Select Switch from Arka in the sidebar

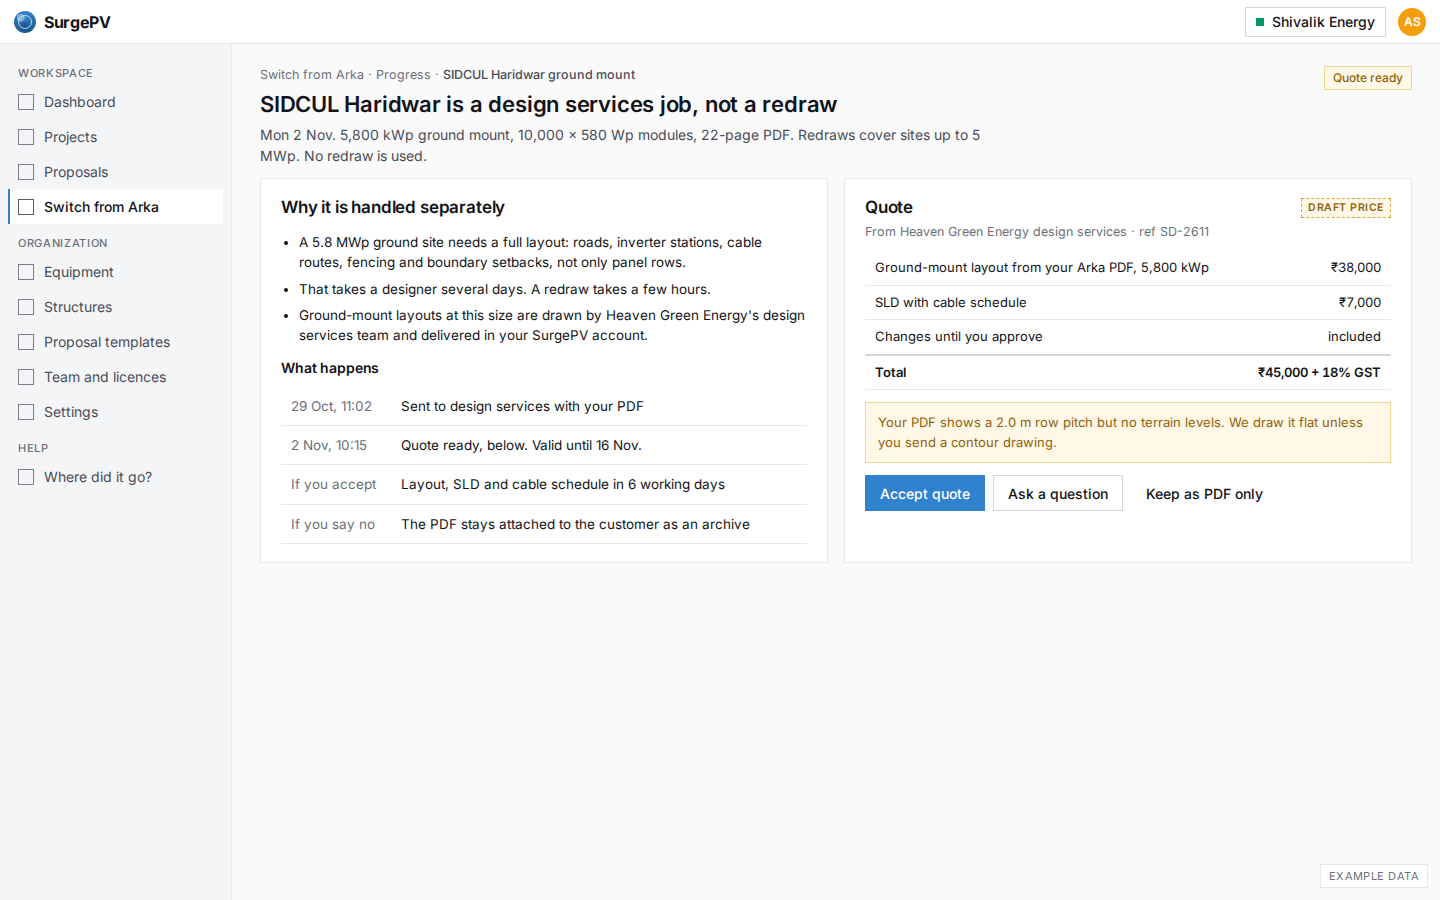coord(116,207)
